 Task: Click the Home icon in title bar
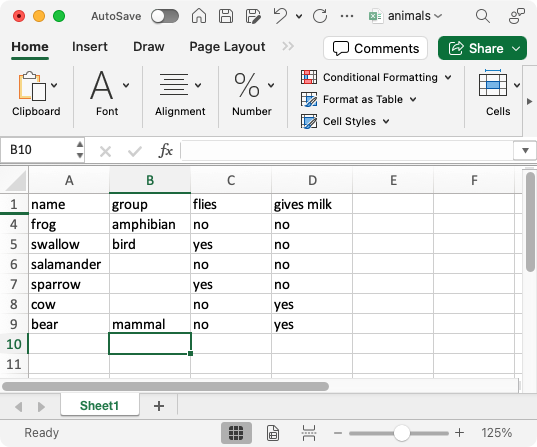click(199, 16)
